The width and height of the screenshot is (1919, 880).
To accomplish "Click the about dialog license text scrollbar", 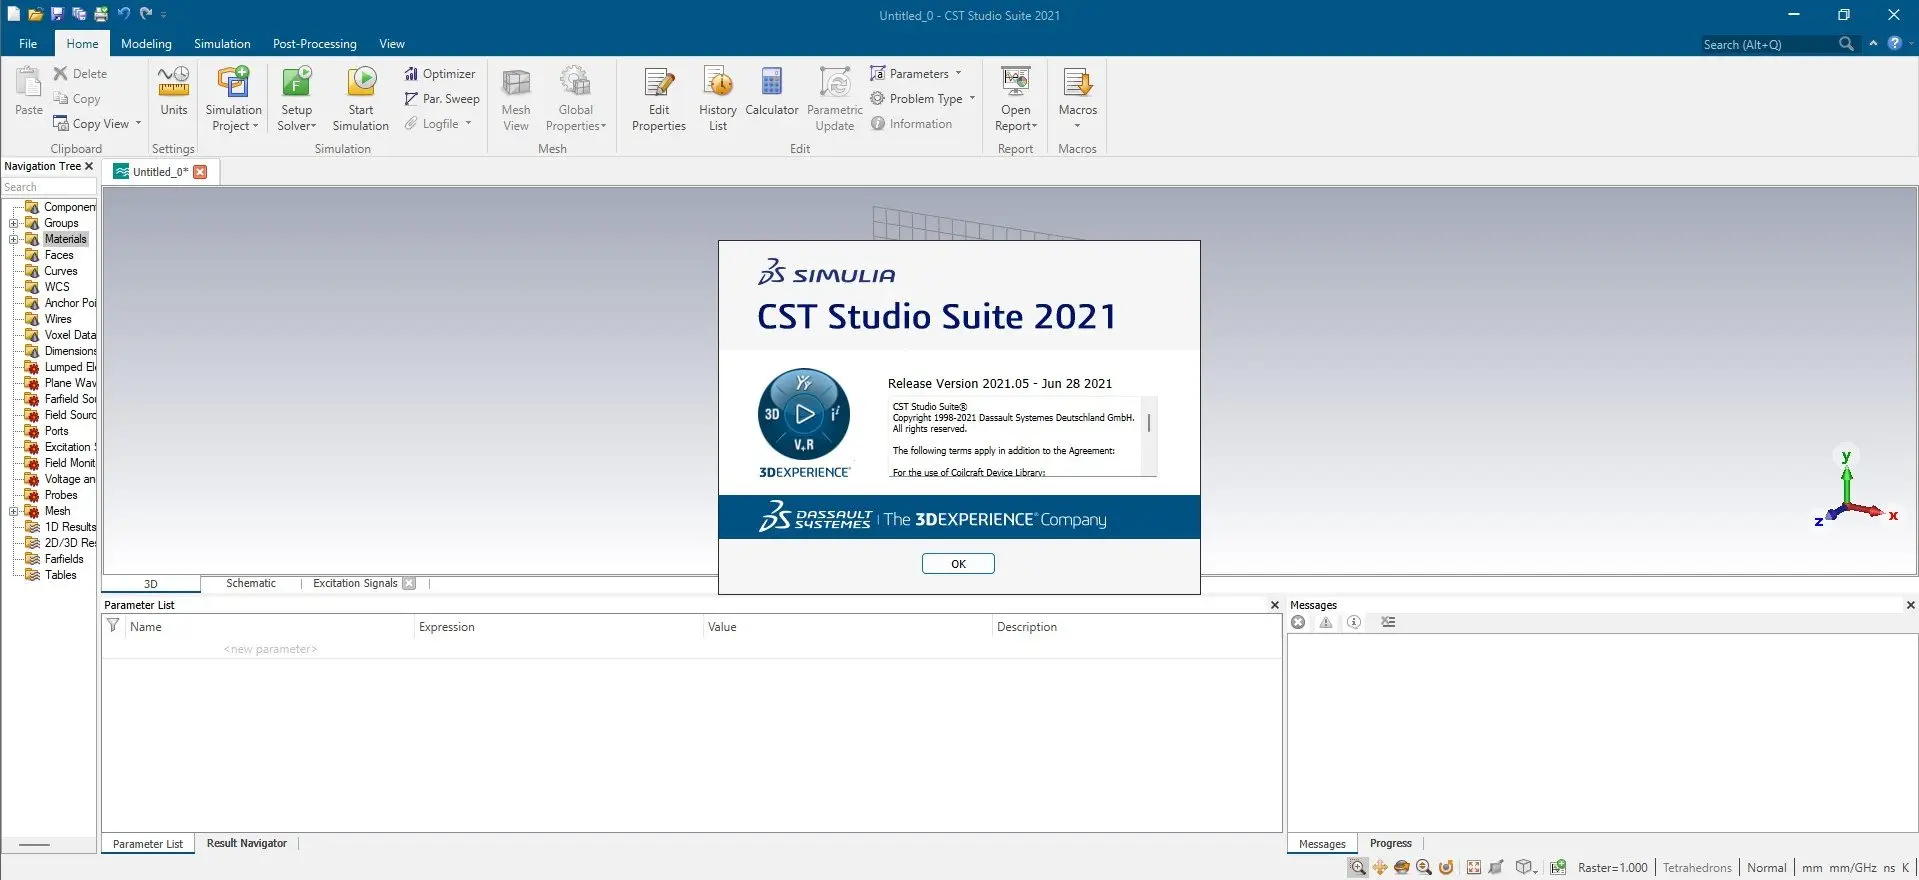I will click(1149, 424).
